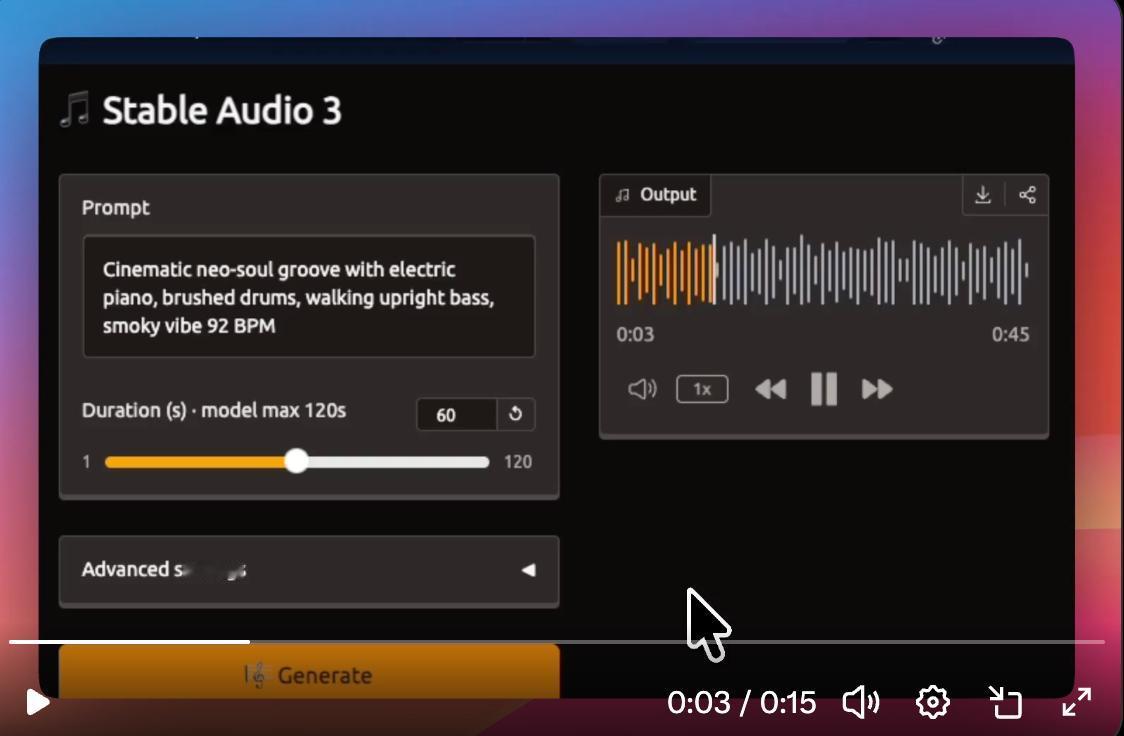Screen dimensions: 1124x736
Task: Seek within the output waveform
Action: (822, 271)
